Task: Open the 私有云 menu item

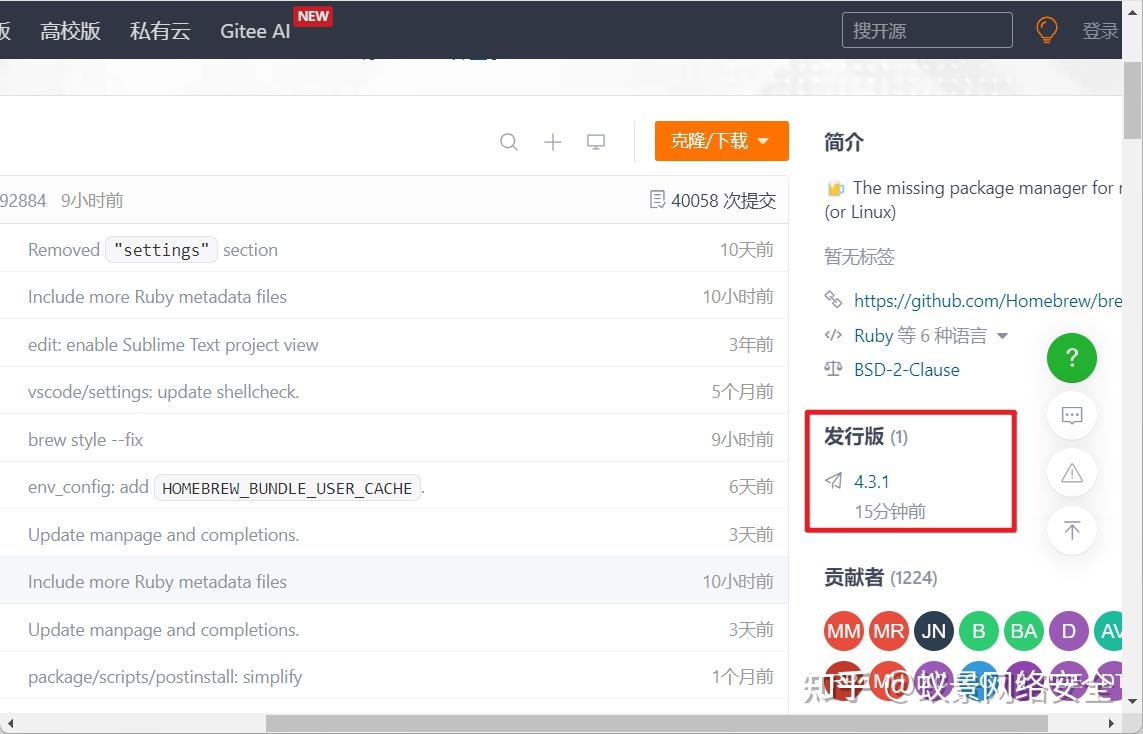Action: tap(160, 31)
